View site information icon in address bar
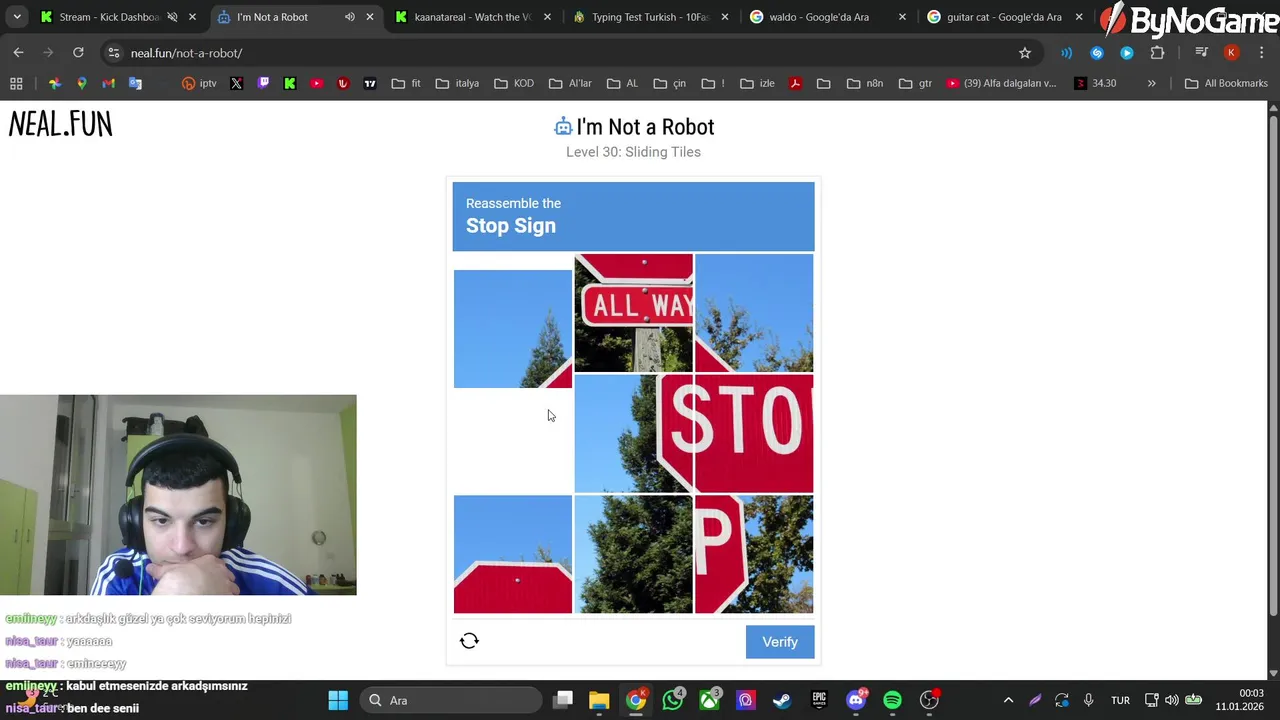Screen dimensions: 1280x720 (x=114, y=53)
